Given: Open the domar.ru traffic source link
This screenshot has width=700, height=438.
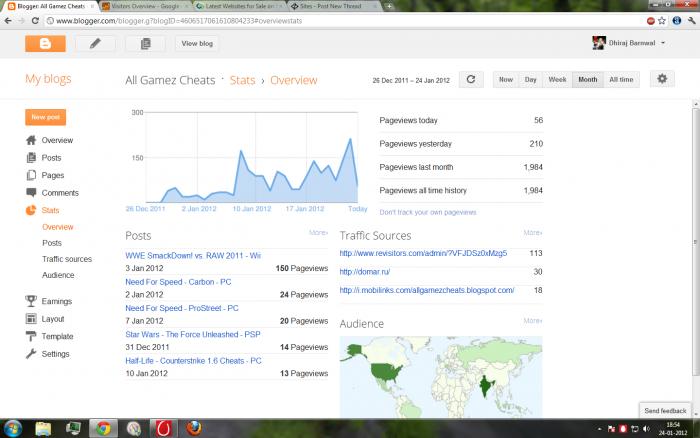Looking at the screenshot, I should tap(365, 271).
